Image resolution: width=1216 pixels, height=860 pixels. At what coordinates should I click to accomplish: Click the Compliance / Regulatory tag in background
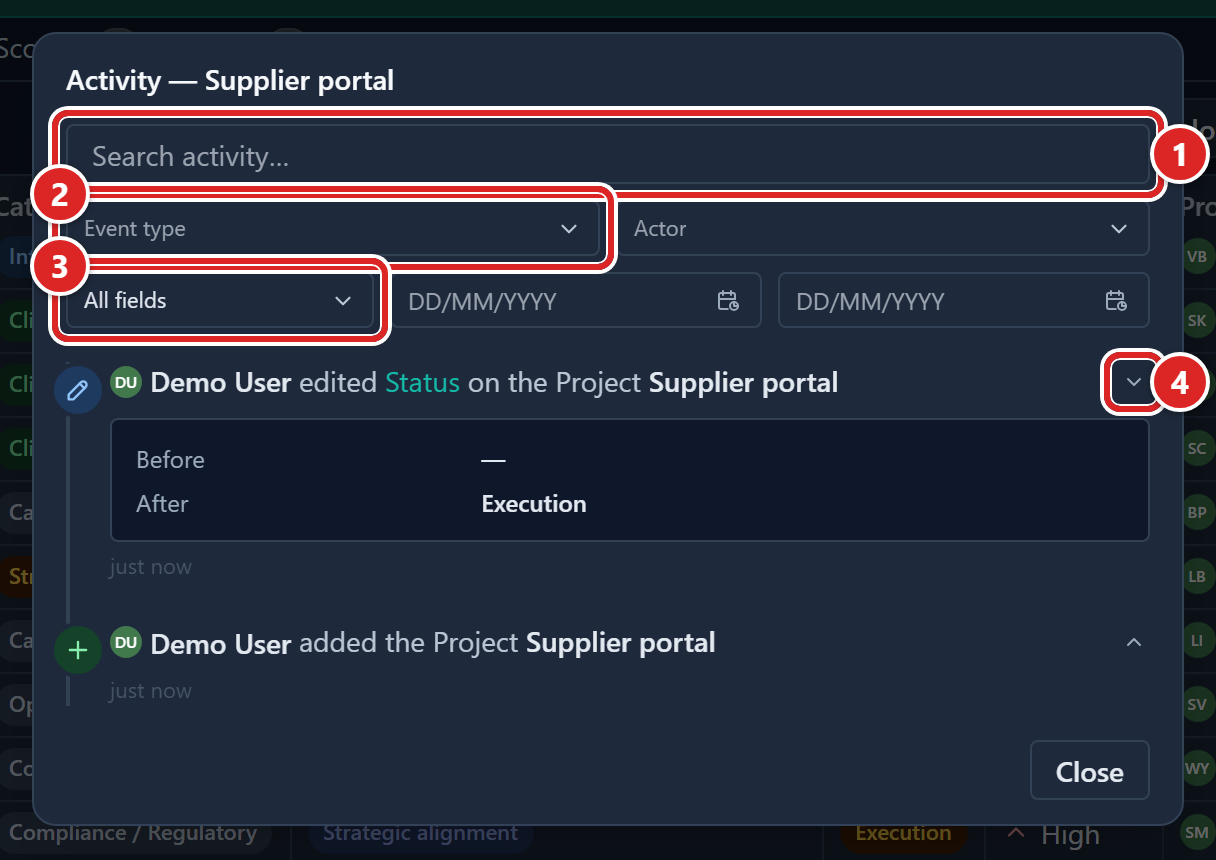[x=134, y=833]
